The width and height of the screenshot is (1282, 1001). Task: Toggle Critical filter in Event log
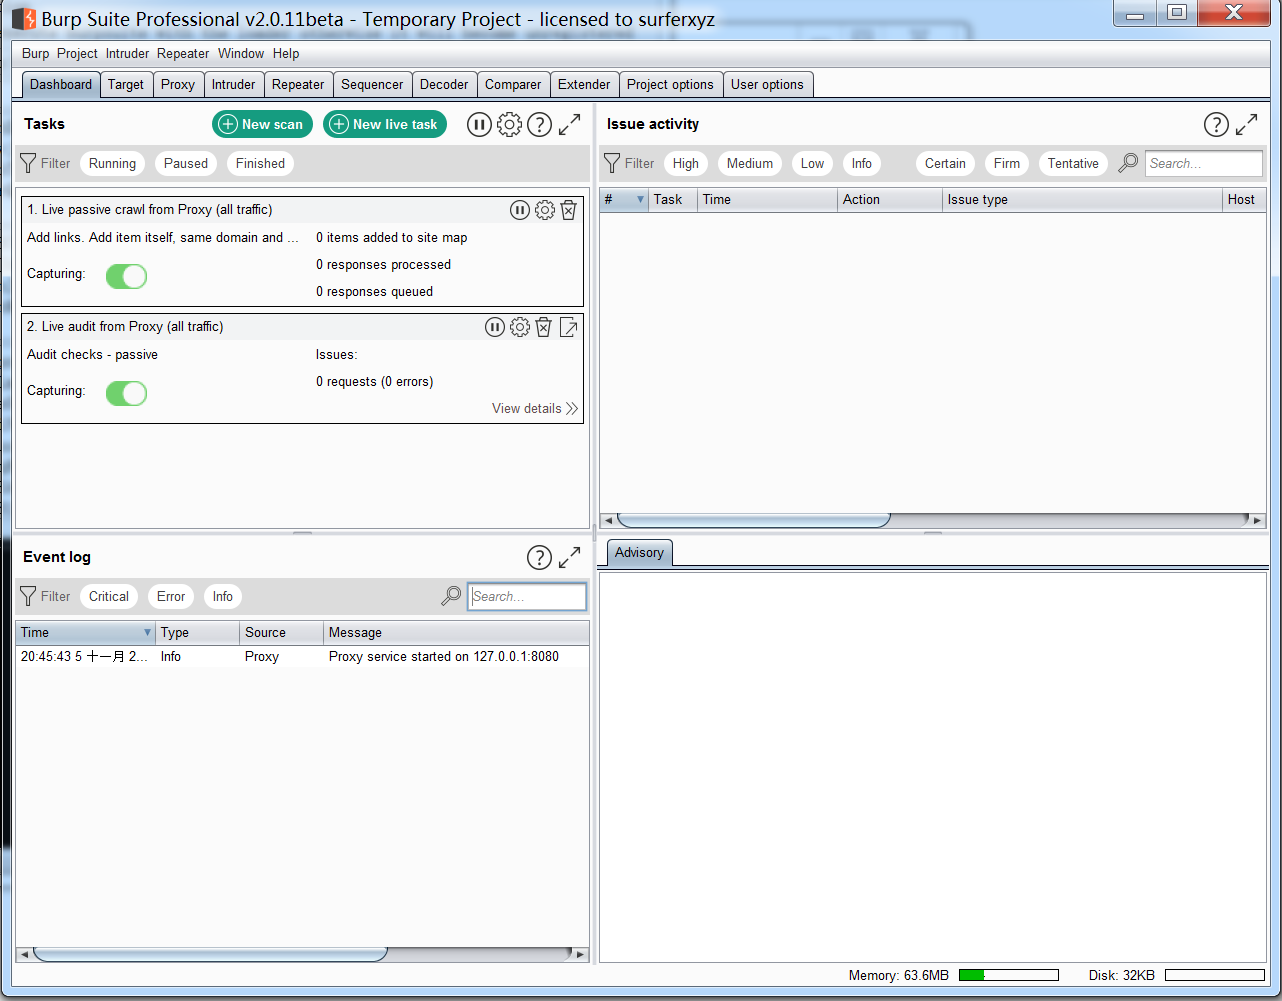pos(109,596)
